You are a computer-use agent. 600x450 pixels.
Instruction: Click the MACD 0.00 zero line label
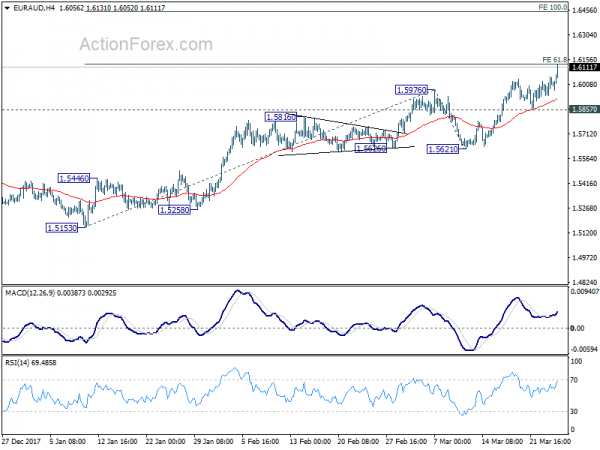point(577,328)
